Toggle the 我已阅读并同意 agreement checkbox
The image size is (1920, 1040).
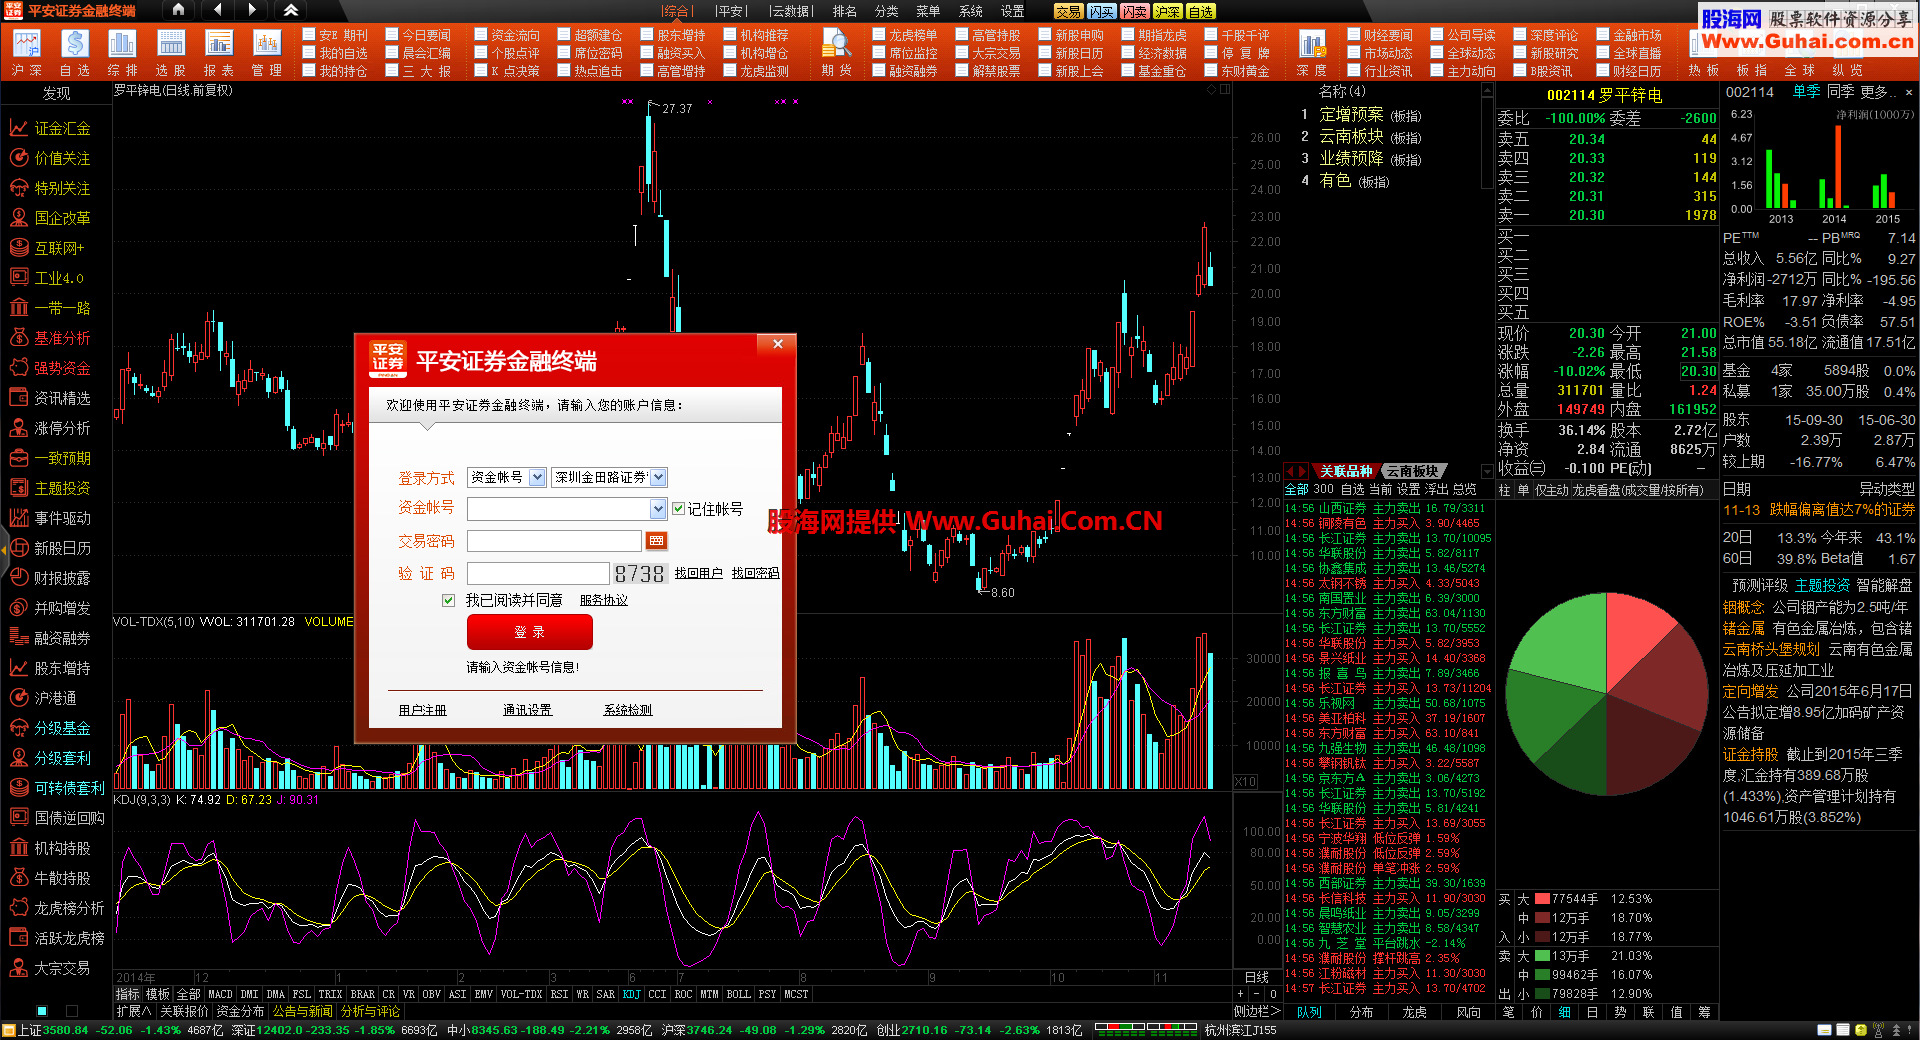pos(448,600)
